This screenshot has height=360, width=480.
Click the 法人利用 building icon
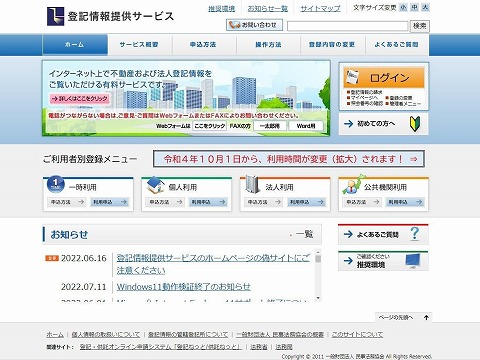click(x=252, y=184)
